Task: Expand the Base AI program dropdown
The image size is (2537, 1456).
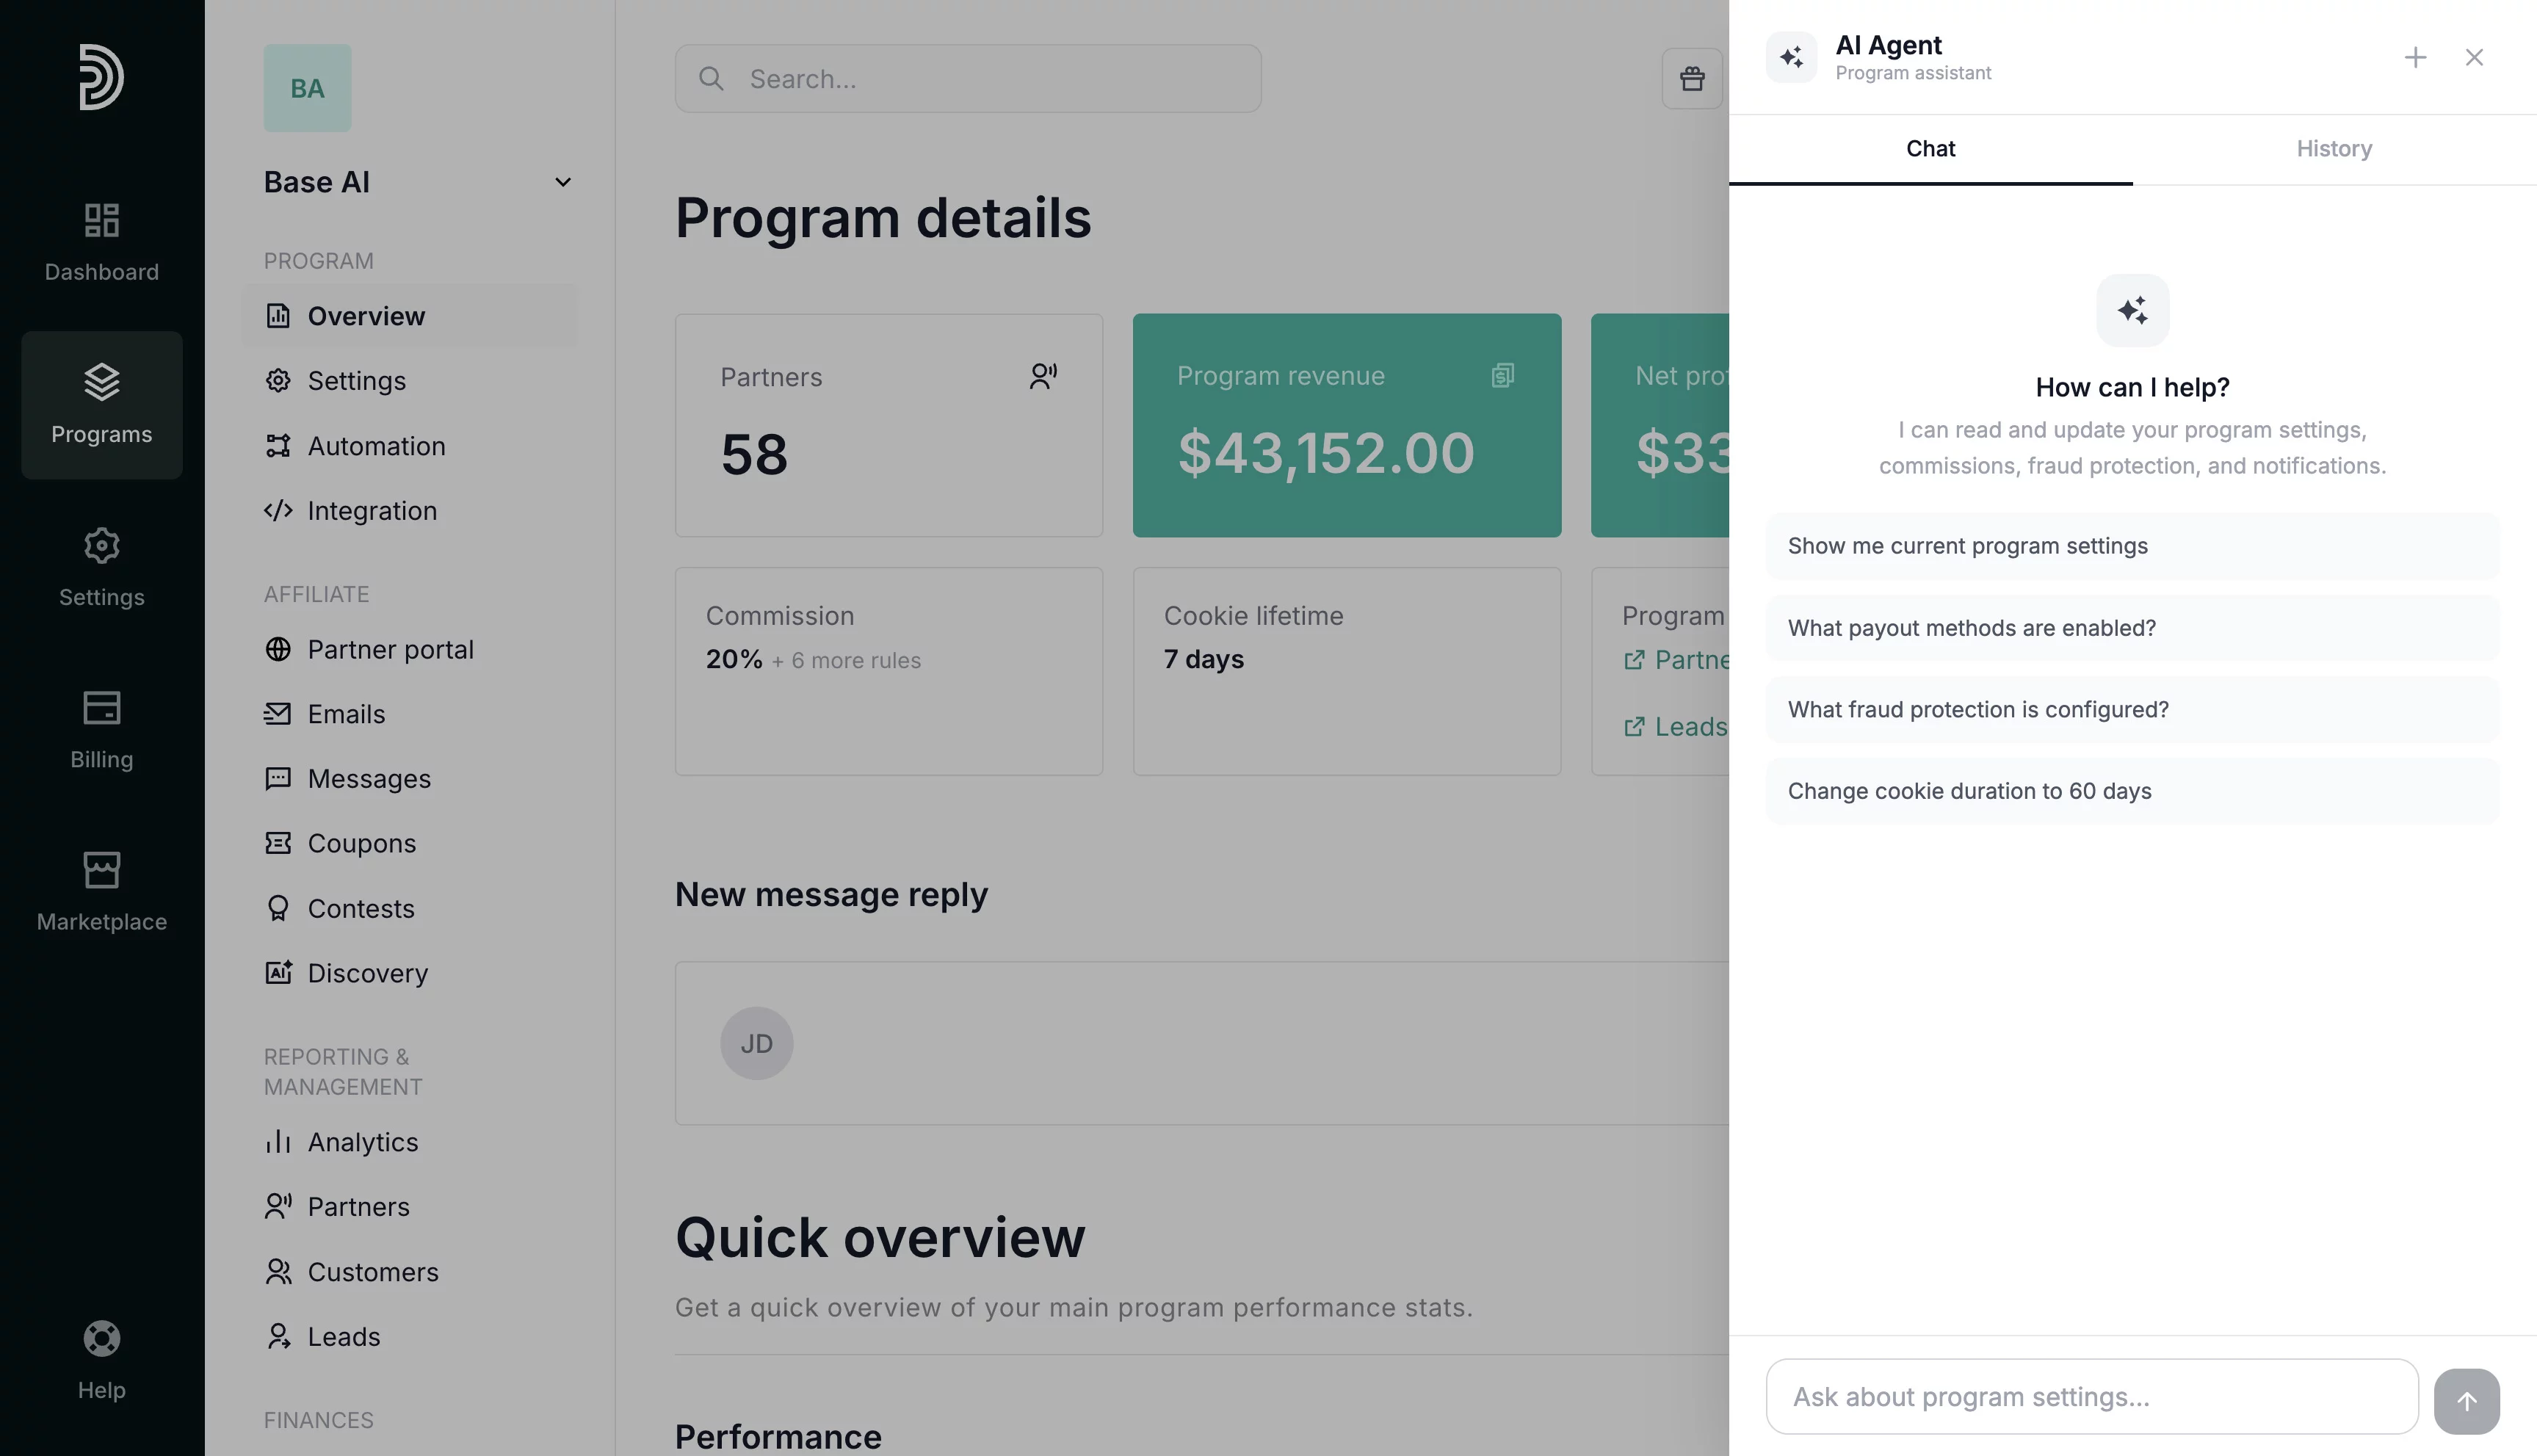Action: click(563, 182)
